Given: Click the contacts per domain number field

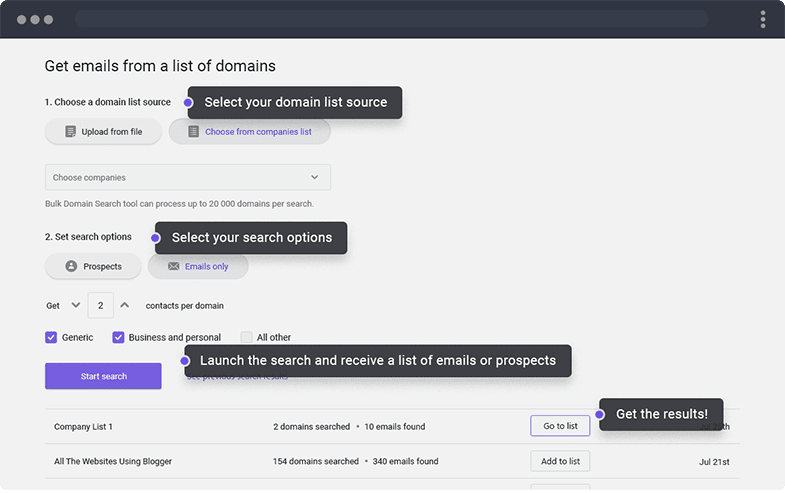Looking at the screenshot, I should (x=100, y=305).
